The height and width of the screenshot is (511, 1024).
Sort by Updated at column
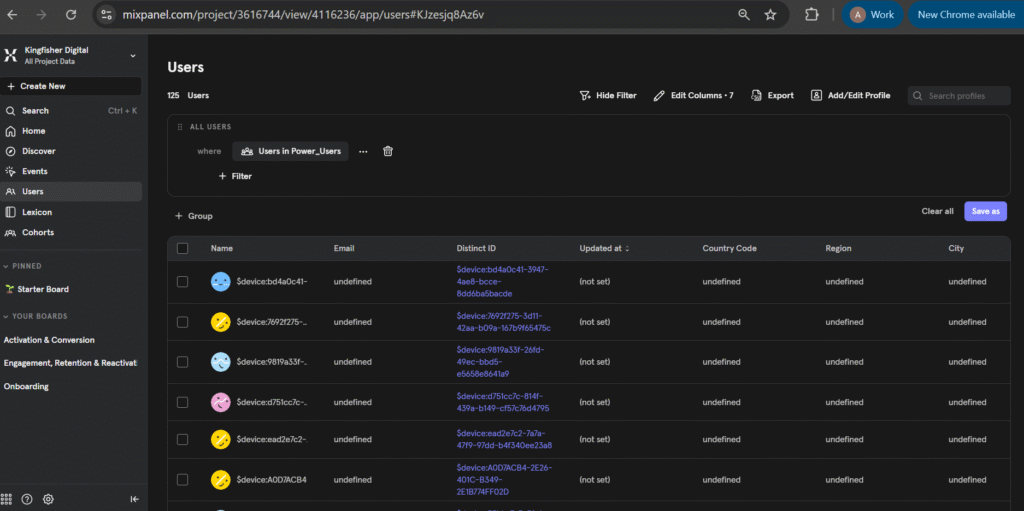(604, 249)
